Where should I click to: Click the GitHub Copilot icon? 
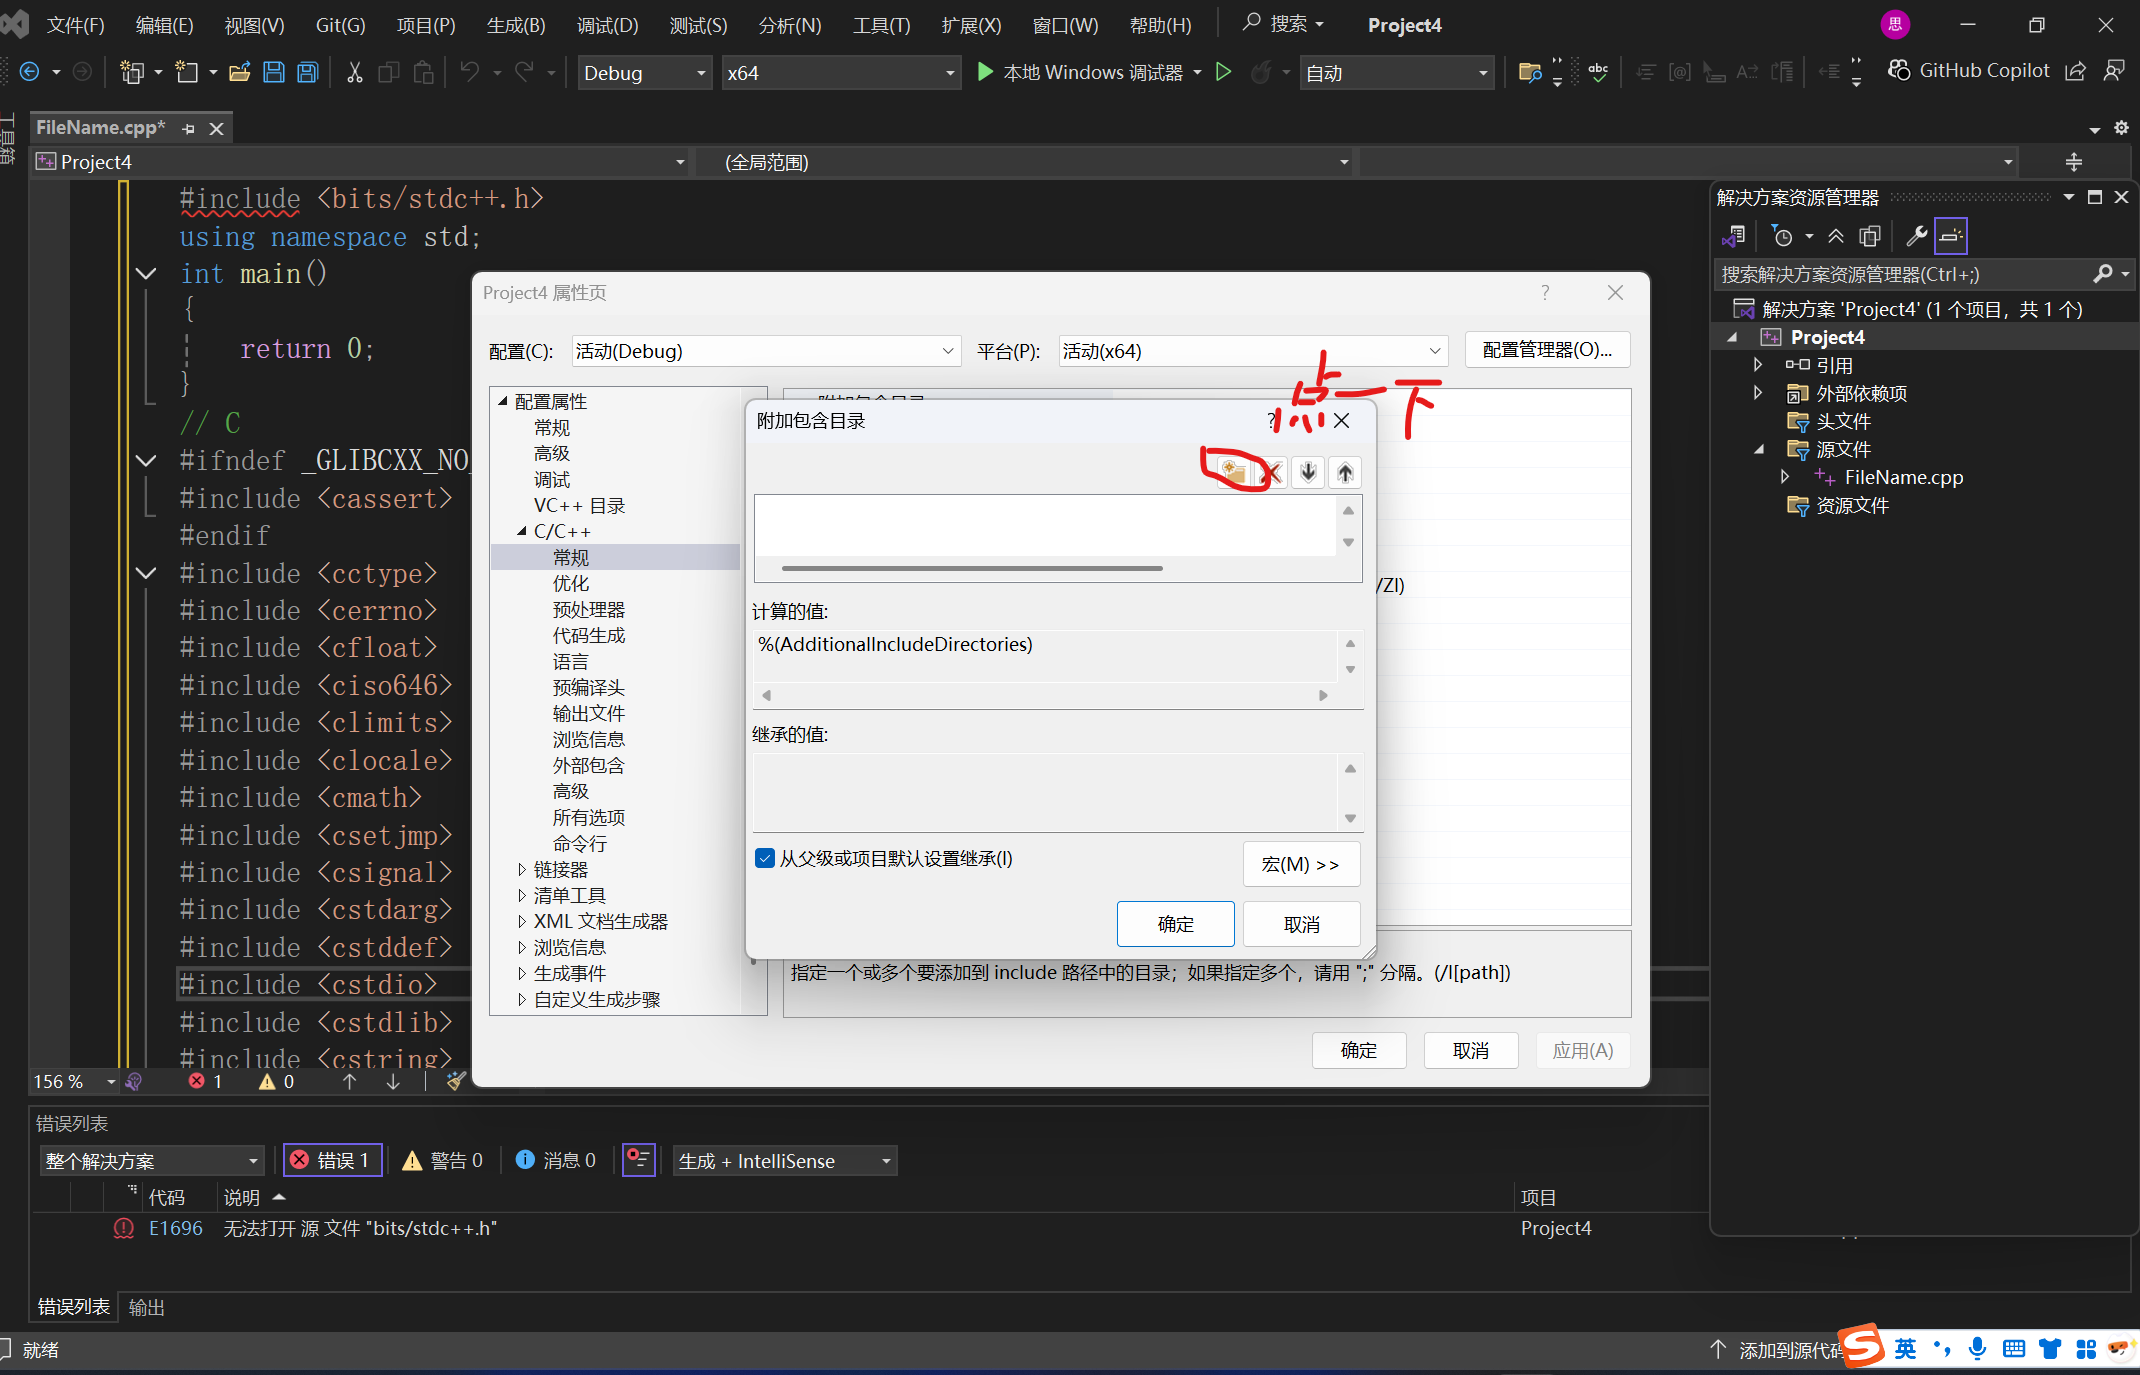(x=1898, y=71)
